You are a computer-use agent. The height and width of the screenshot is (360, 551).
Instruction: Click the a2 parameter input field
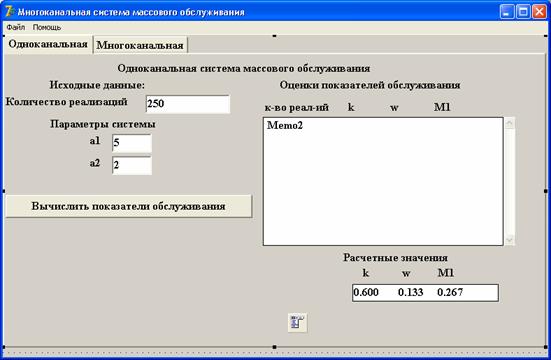132,165
